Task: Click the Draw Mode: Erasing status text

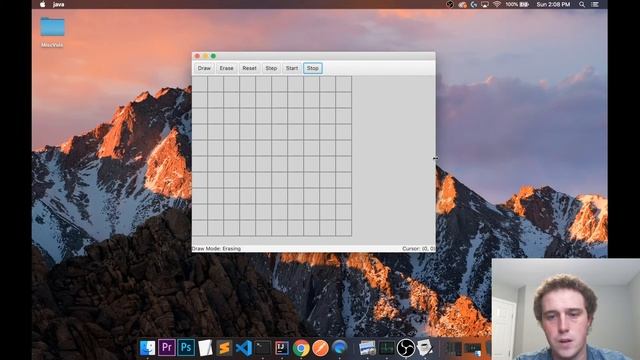Action: 216,249
